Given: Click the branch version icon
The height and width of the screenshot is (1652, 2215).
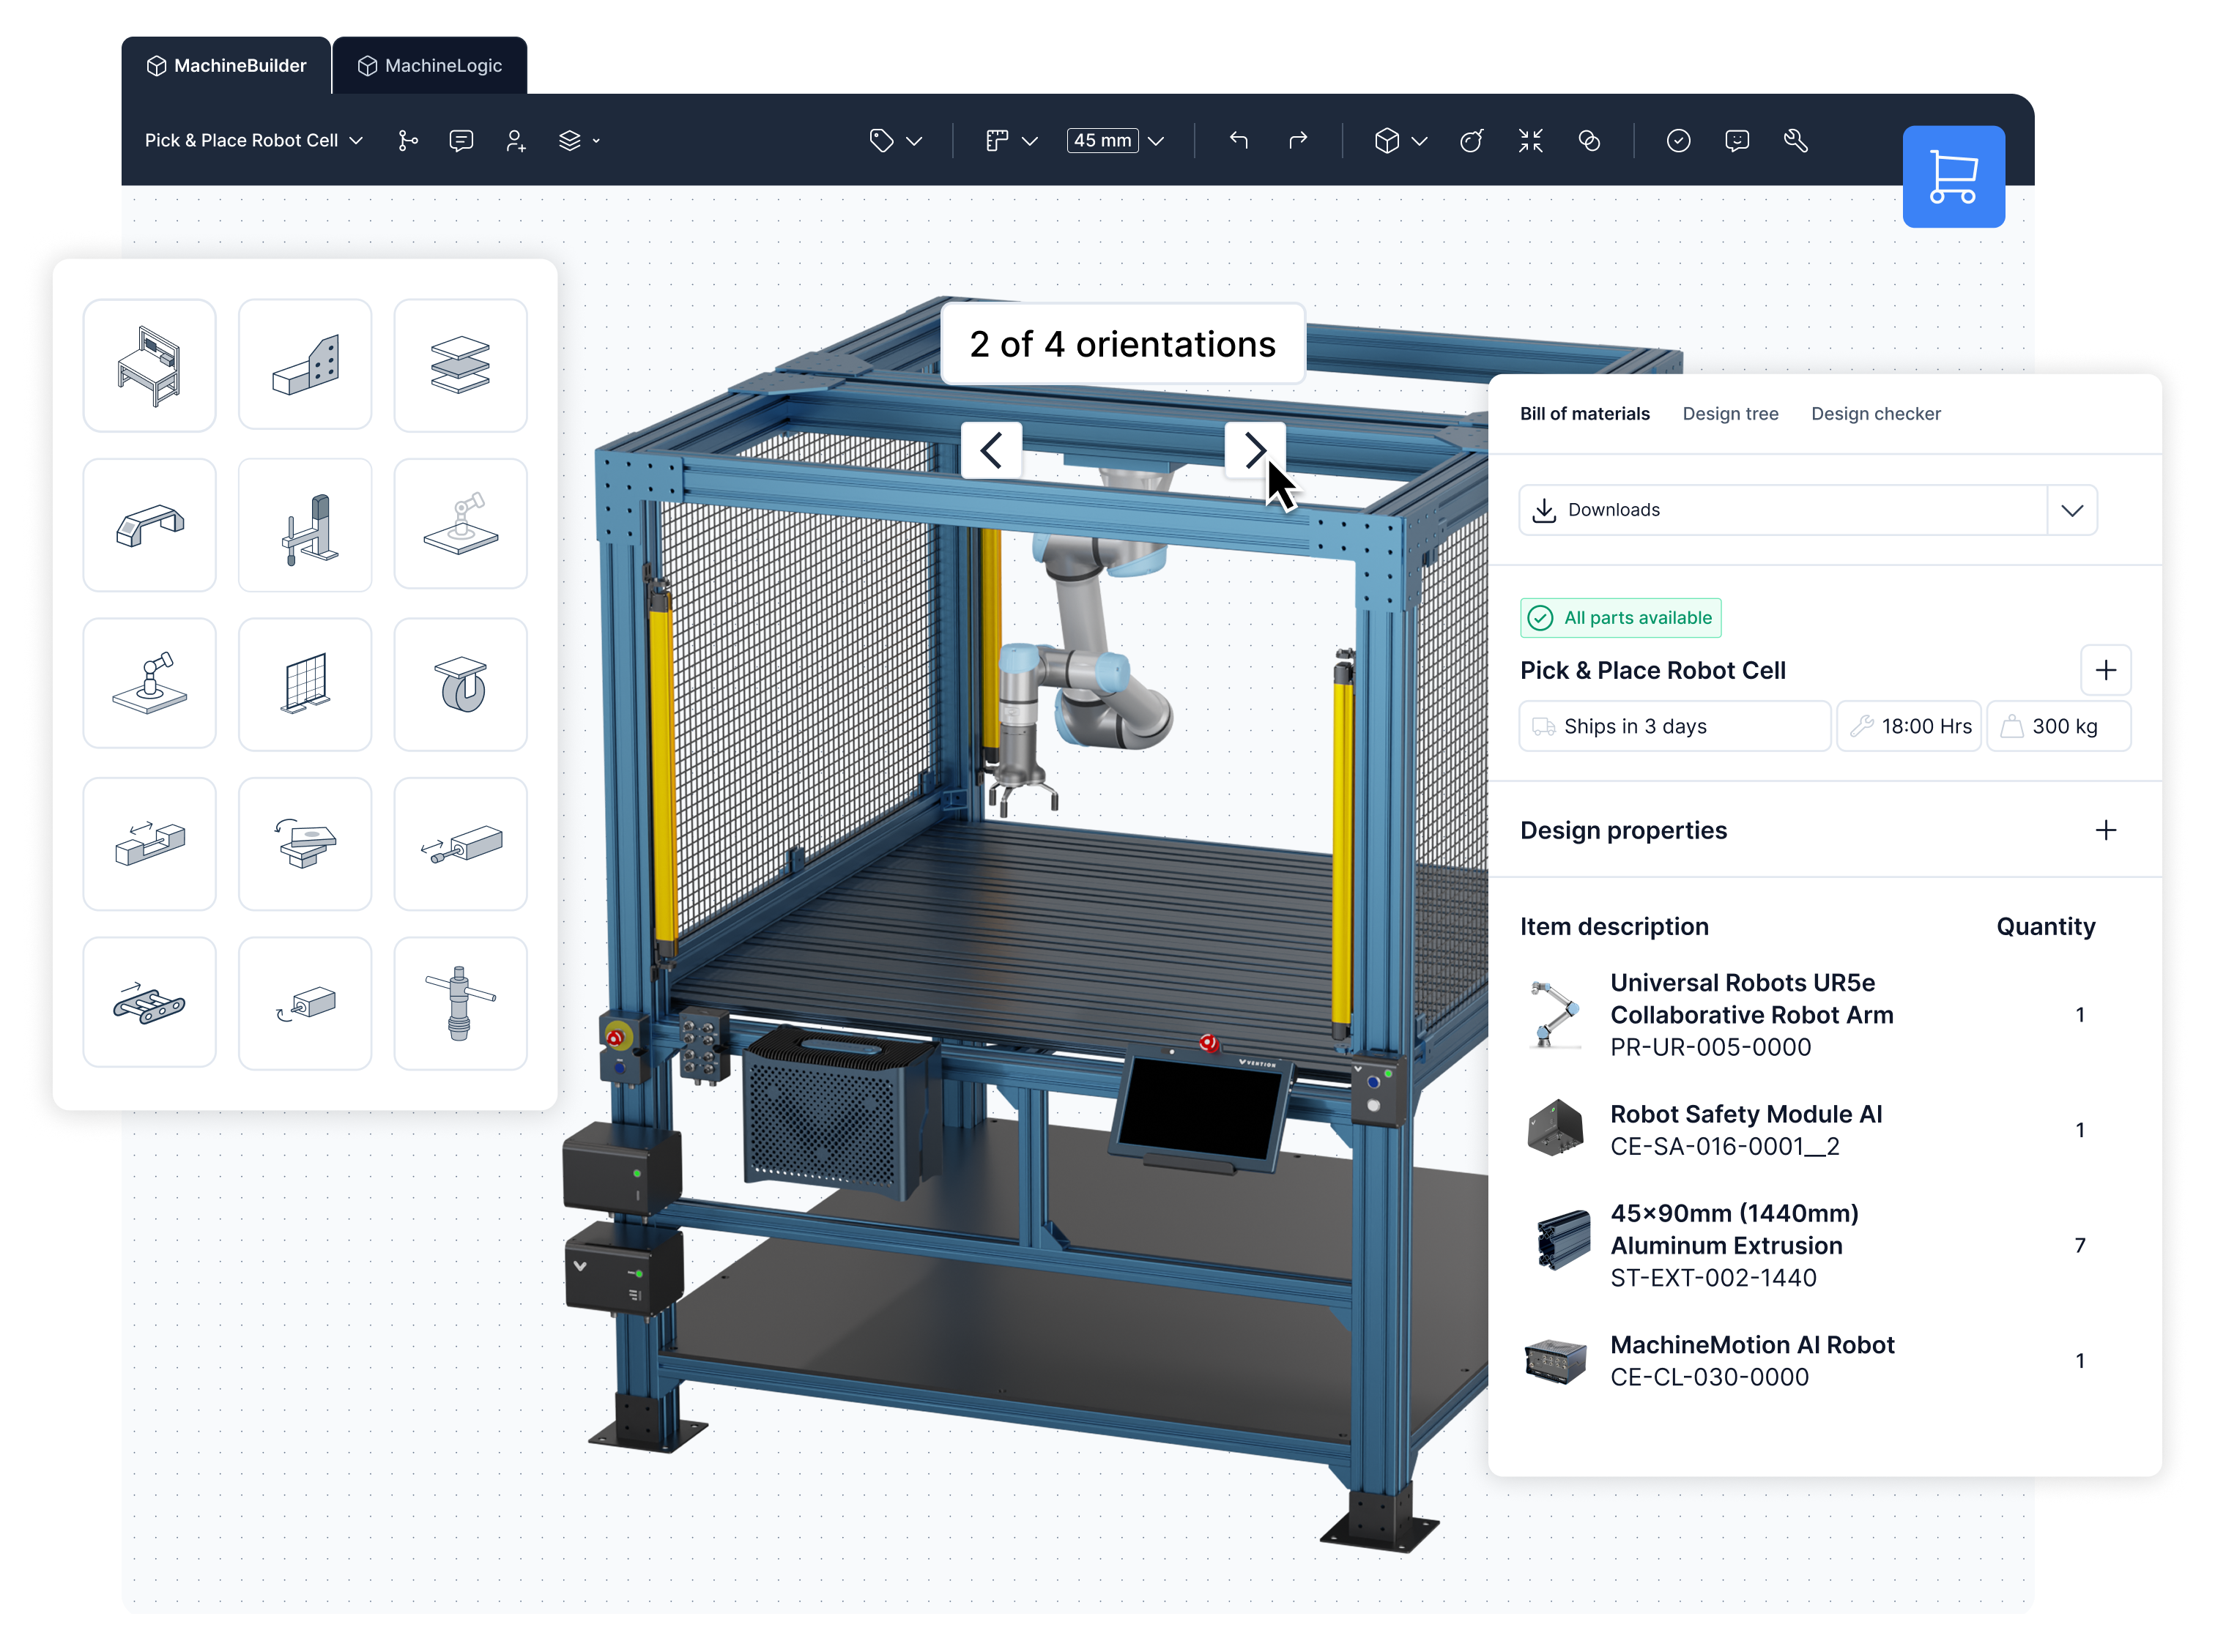Looking at the screenshot, I should coord(407,141).
